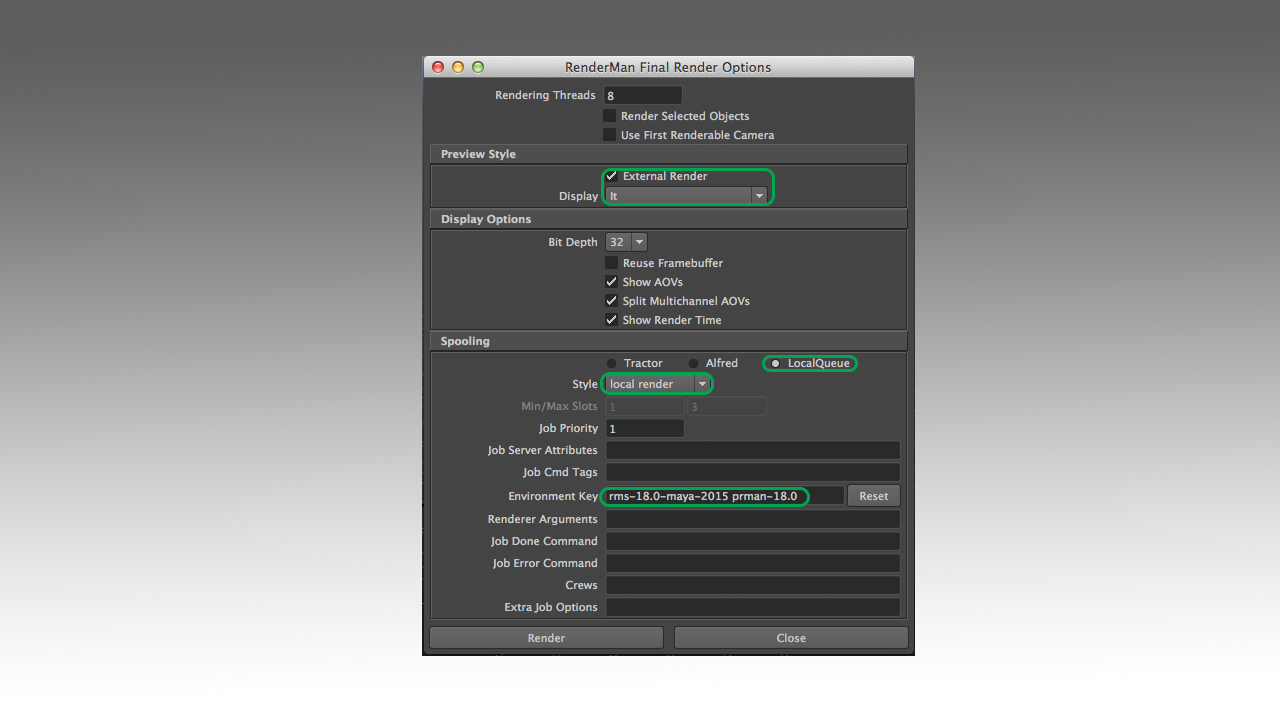Collapse the Preview Style section header
This screenshot has width=1280, height=720.
(668, 154)
